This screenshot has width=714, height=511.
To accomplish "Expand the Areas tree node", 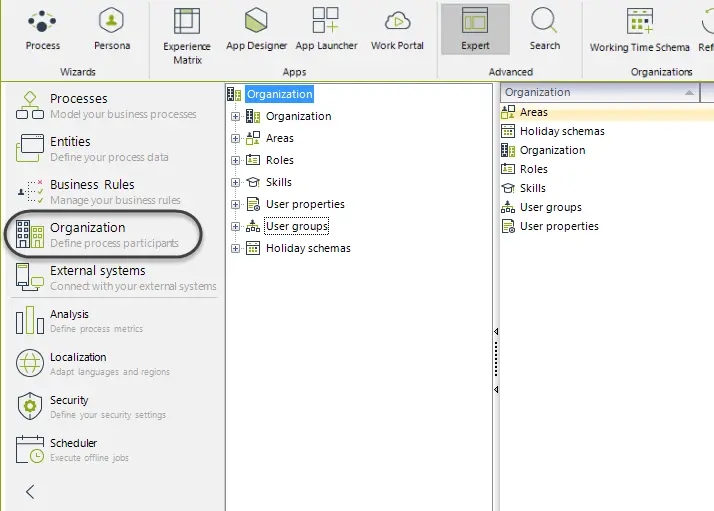I will 235,138.
